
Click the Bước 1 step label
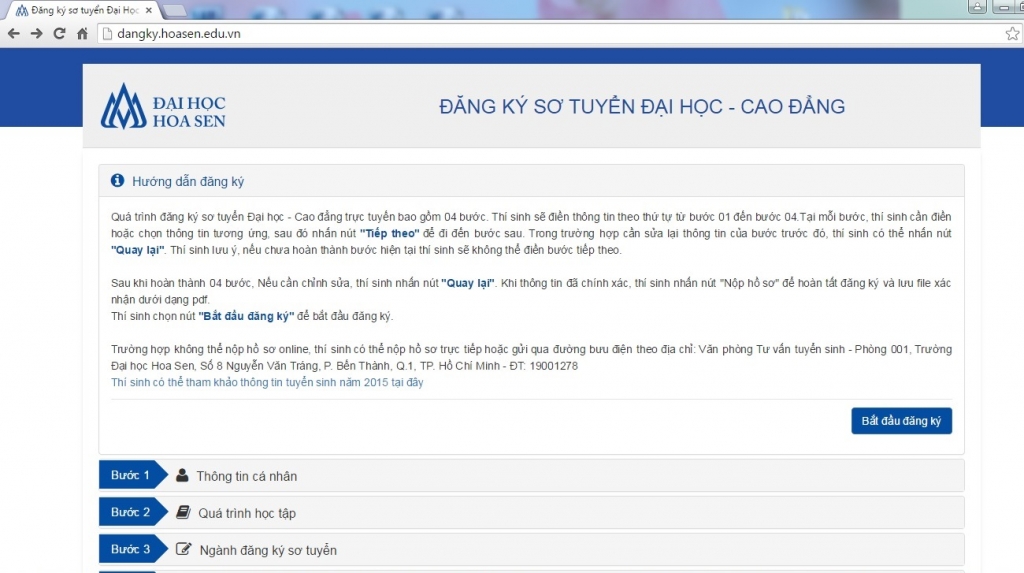pyautogui.click(x=131, y=475)
